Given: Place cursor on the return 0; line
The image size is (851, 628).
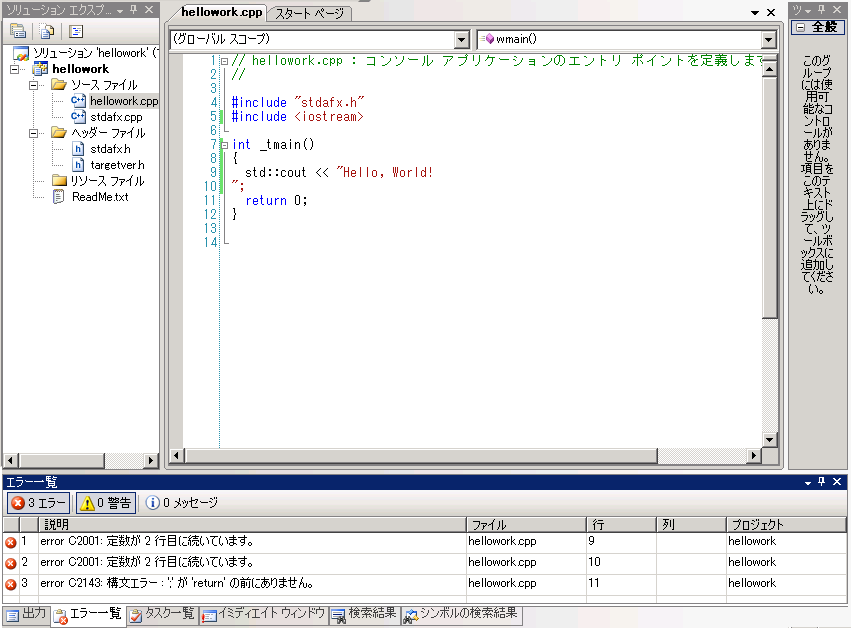Looking at the screenshot, I should pyautogui.click(x=276, y=201).
